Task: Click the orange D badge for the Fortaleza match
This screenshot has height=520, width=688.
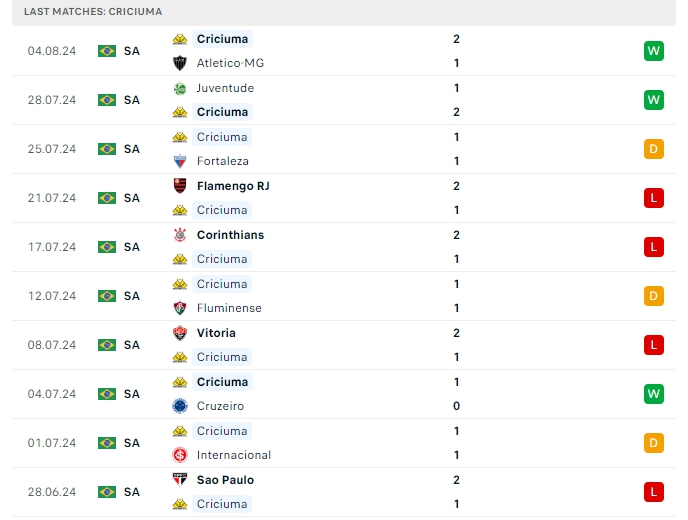Action: pyautogui.click(x=654, y=149)
